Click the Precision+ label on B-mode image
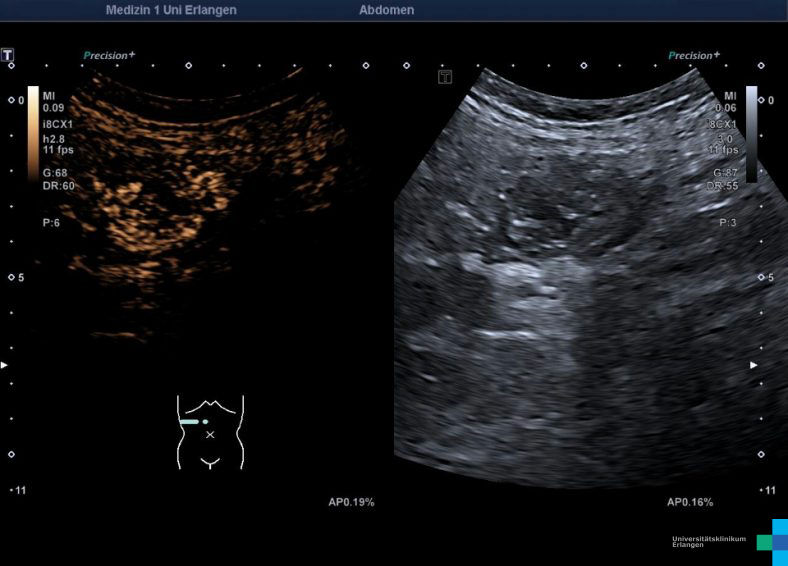Viewport: 788px width, 566px height. tap(693, 56)
